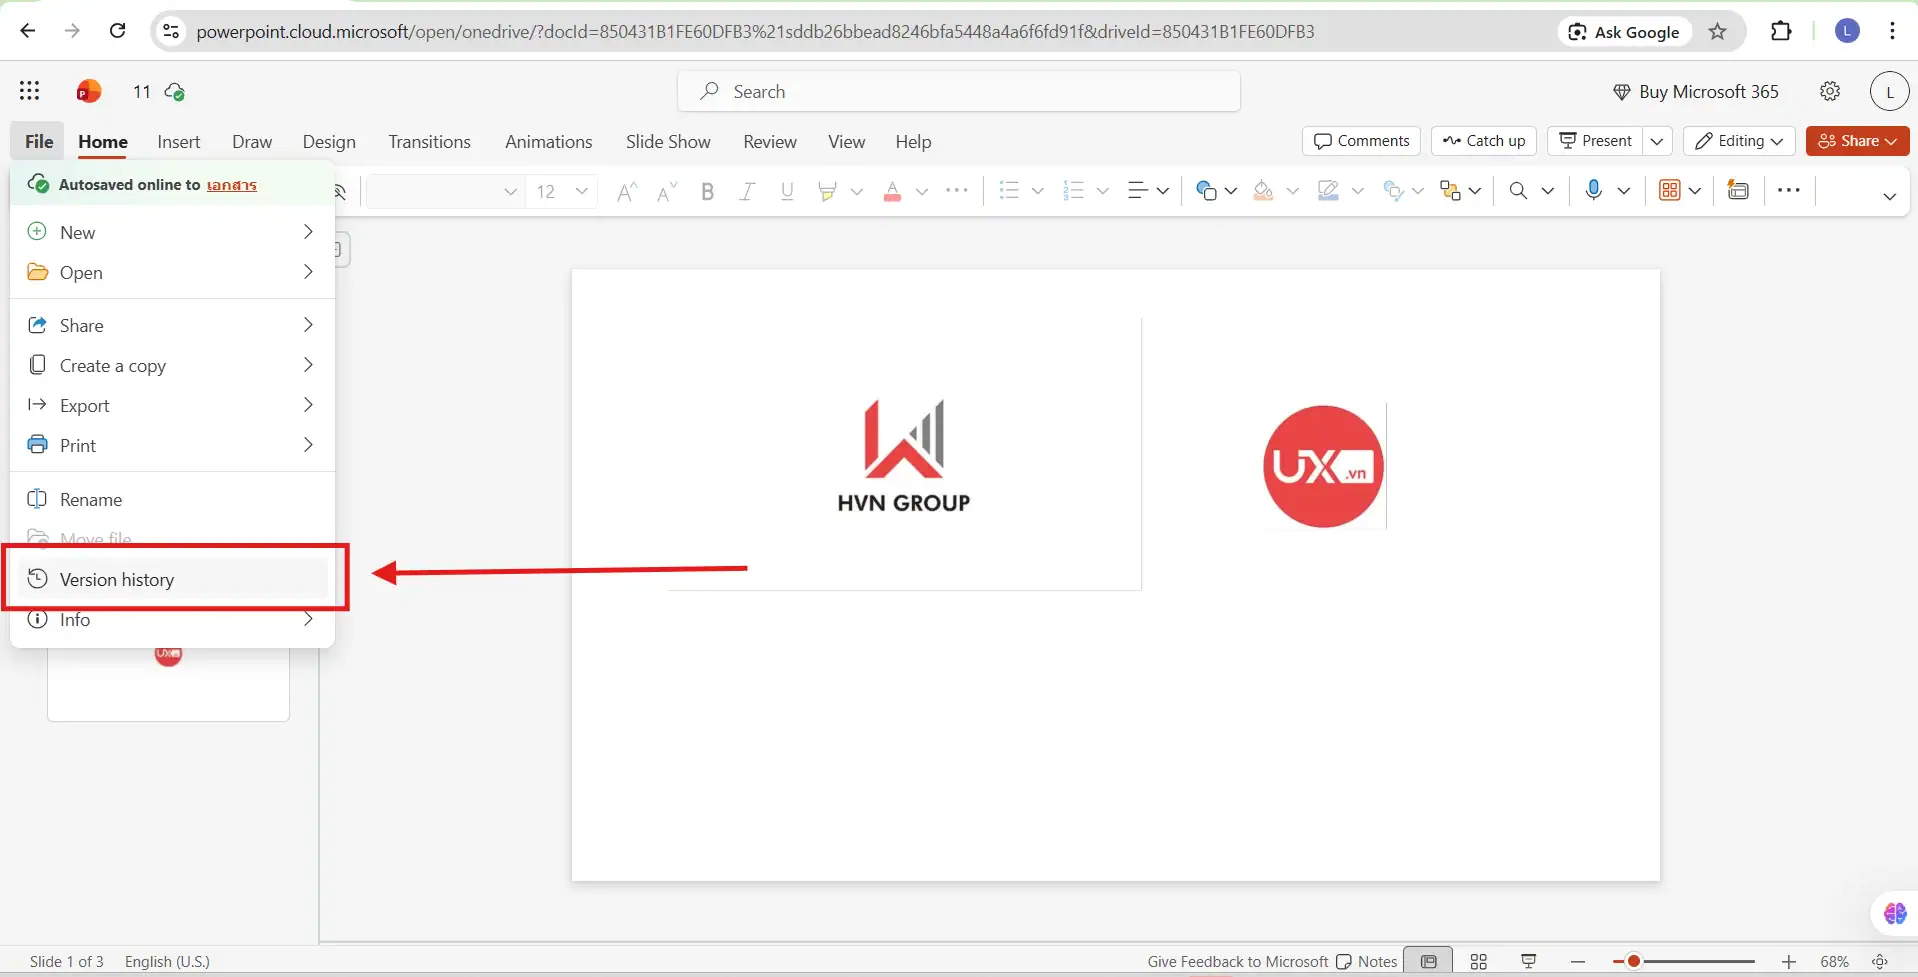Switch to Slide Sorter view icon

click(1478, 961)
